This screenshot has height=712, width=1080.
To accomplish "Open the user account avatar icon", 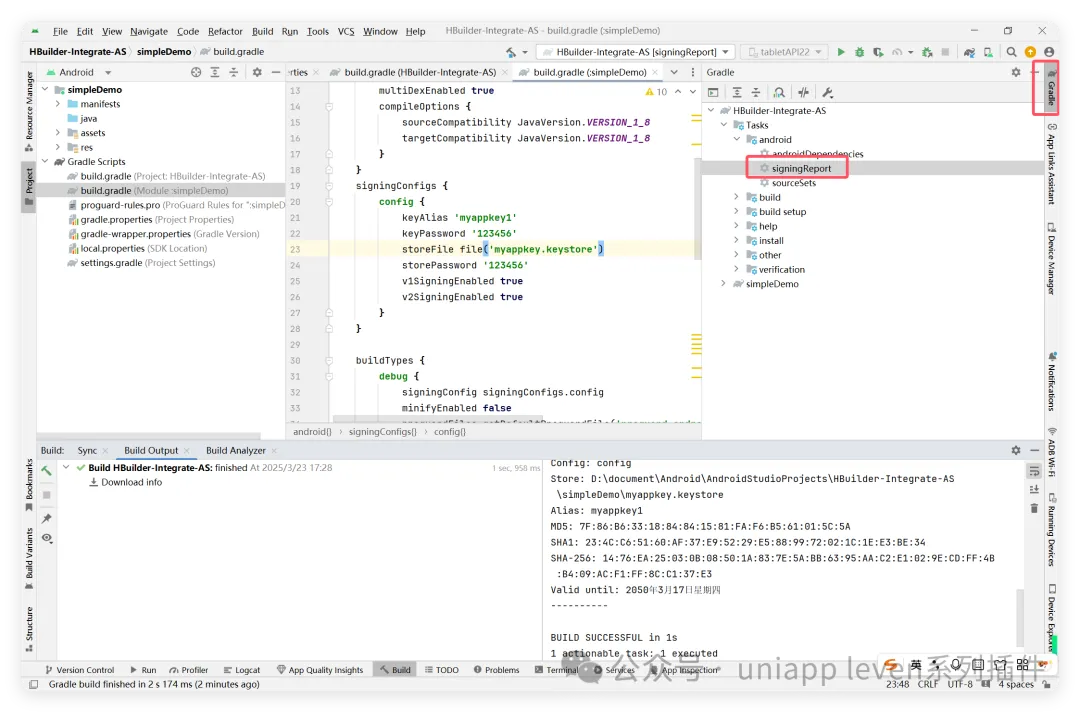I will (x=1049, y=52).
